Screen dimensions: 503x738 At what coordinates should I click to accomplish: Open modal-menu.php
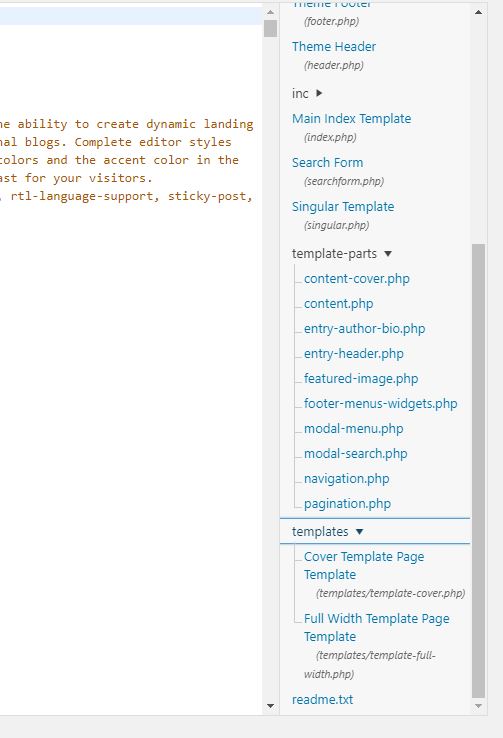(x=353, y=428)
